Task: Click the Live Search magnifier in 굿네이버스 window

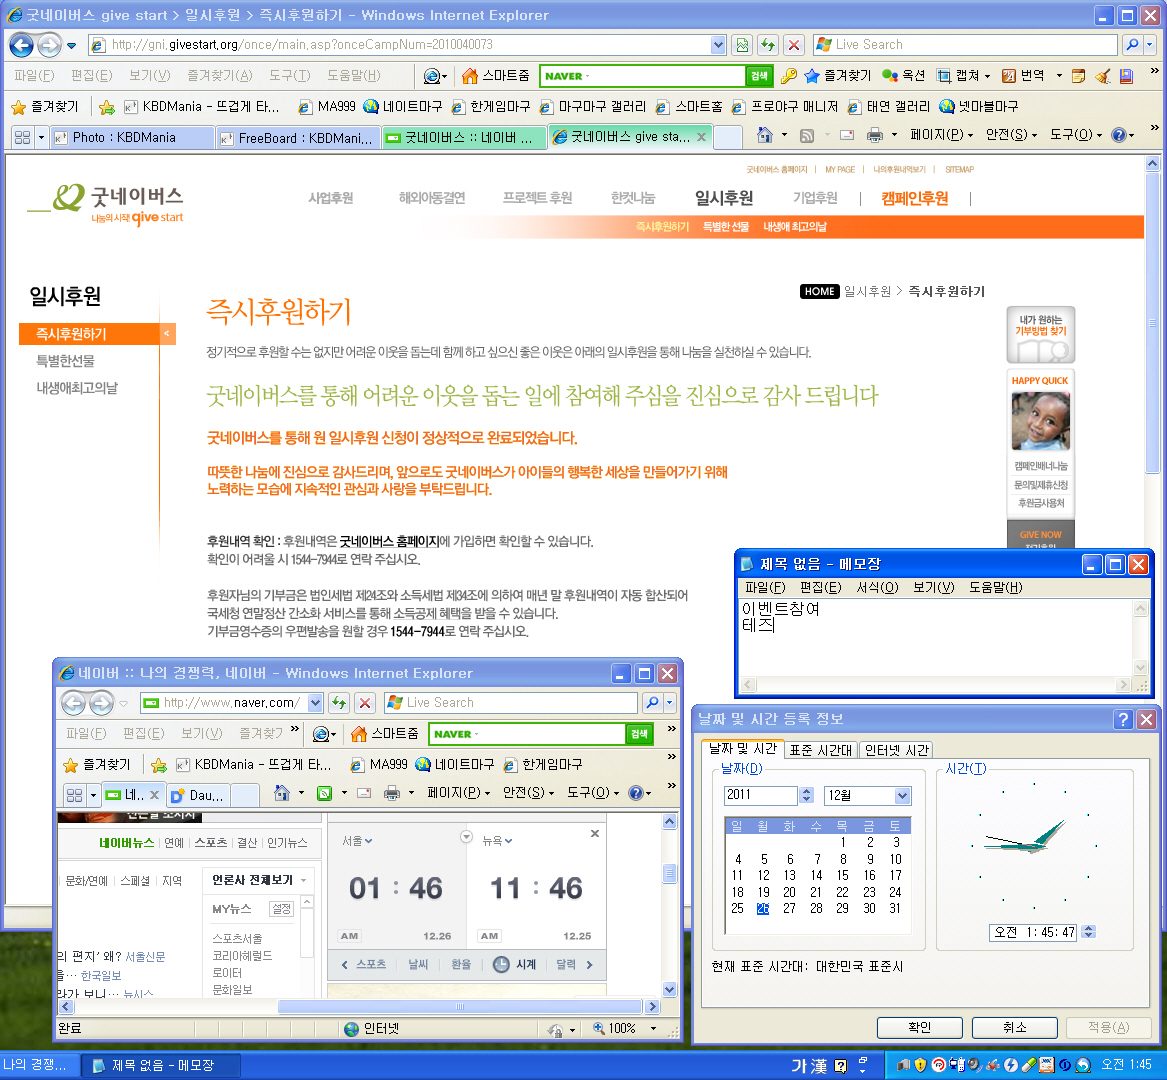Action: click(x=1132, y=45)
